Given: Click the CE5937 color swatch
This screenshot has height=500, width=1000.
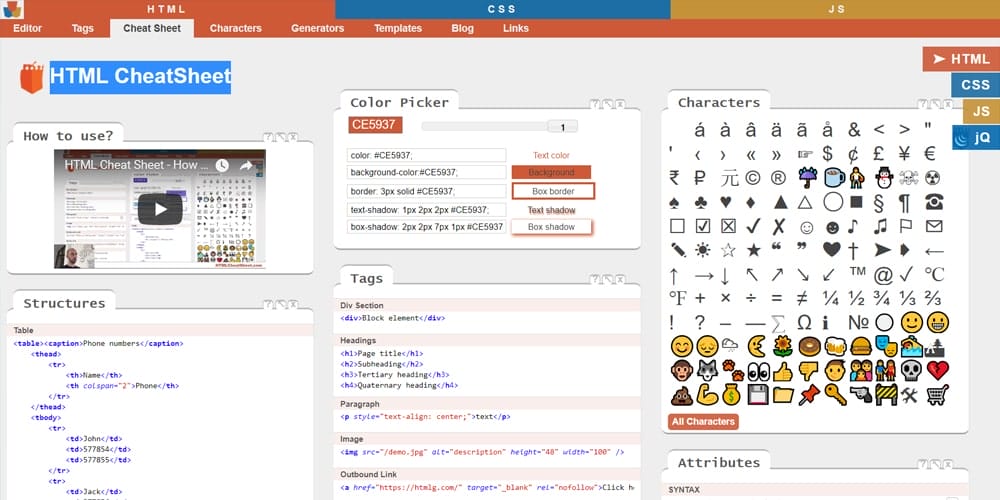Looking at the screenshot, I should point(375,125).
